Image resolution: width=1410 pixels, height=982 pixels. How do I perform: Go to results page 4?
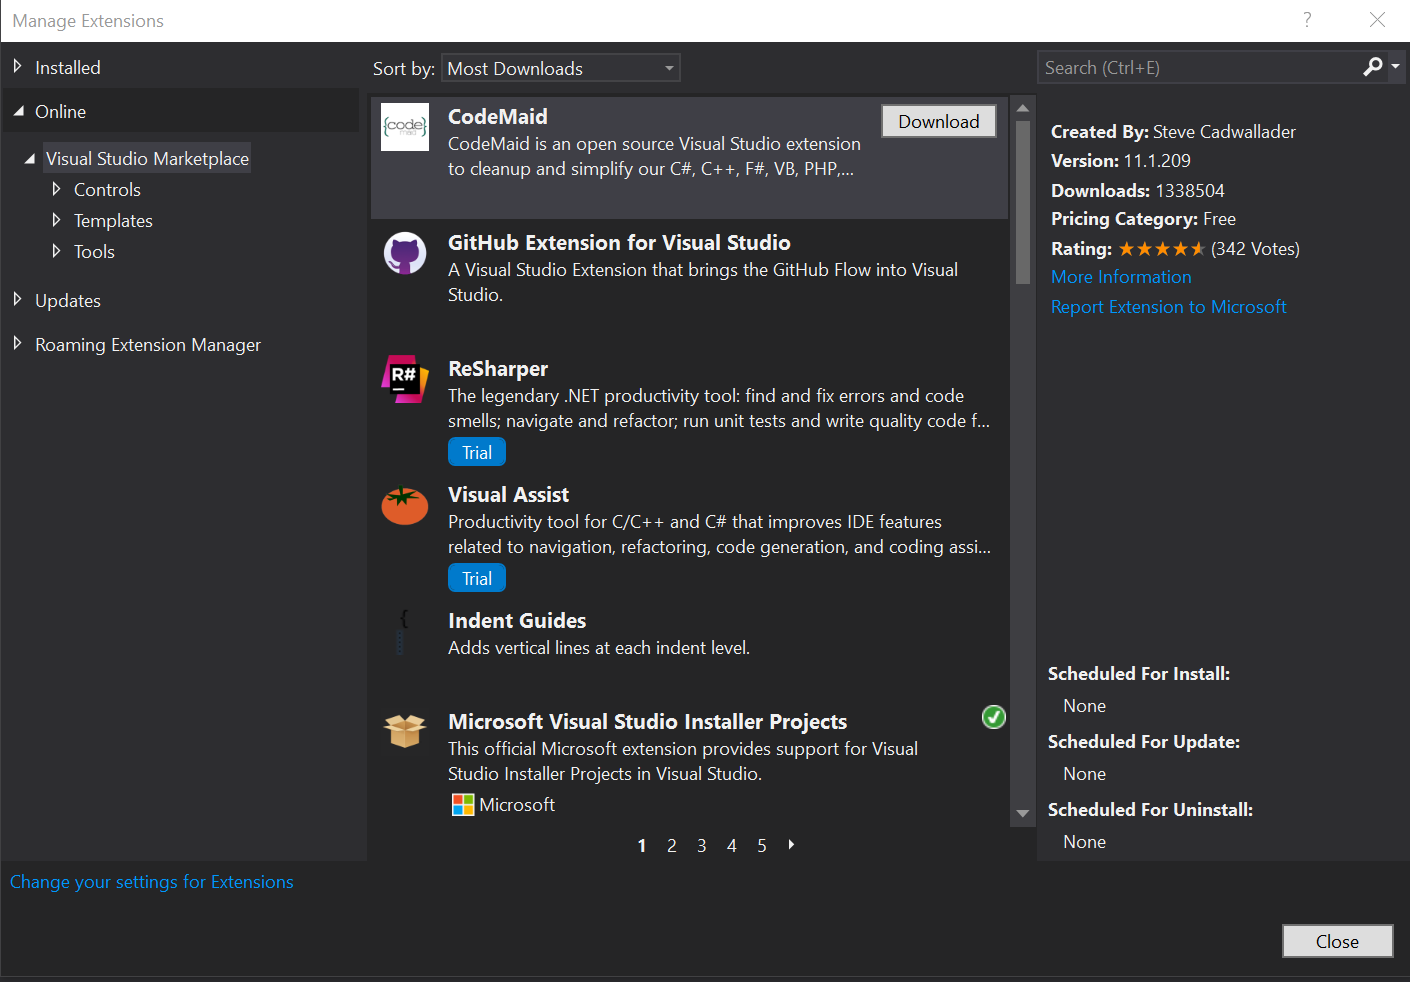point(732,846)
